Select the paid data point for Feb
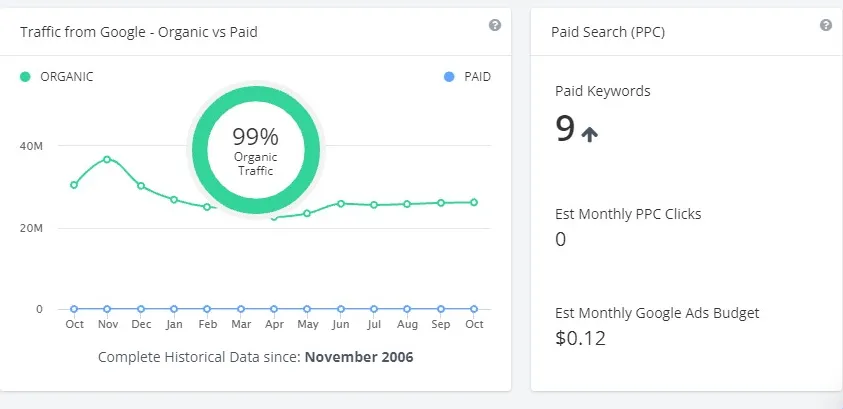The width and height of the screenshot is (843, 409). click(207, 309)
